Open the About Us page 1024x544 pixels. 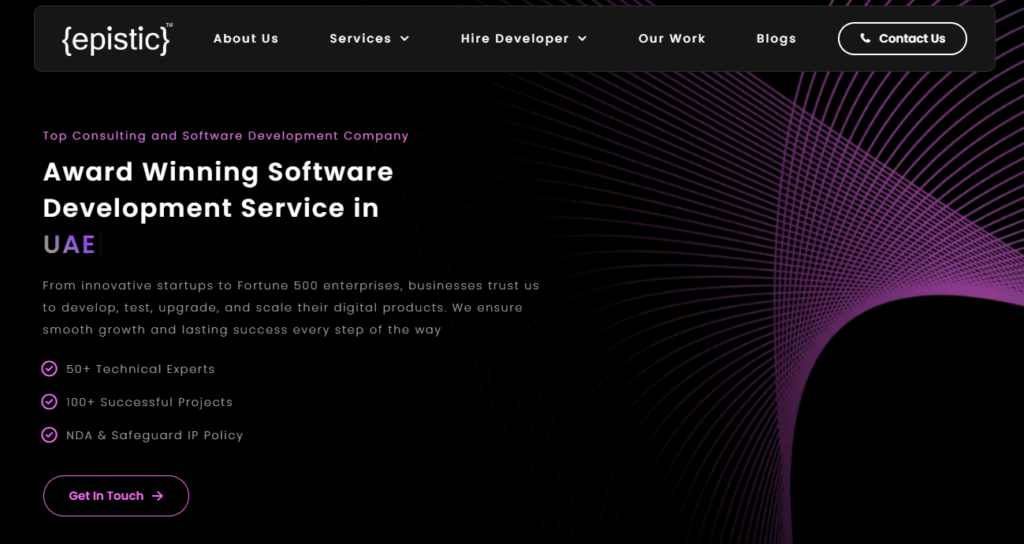tap(246, 39)
